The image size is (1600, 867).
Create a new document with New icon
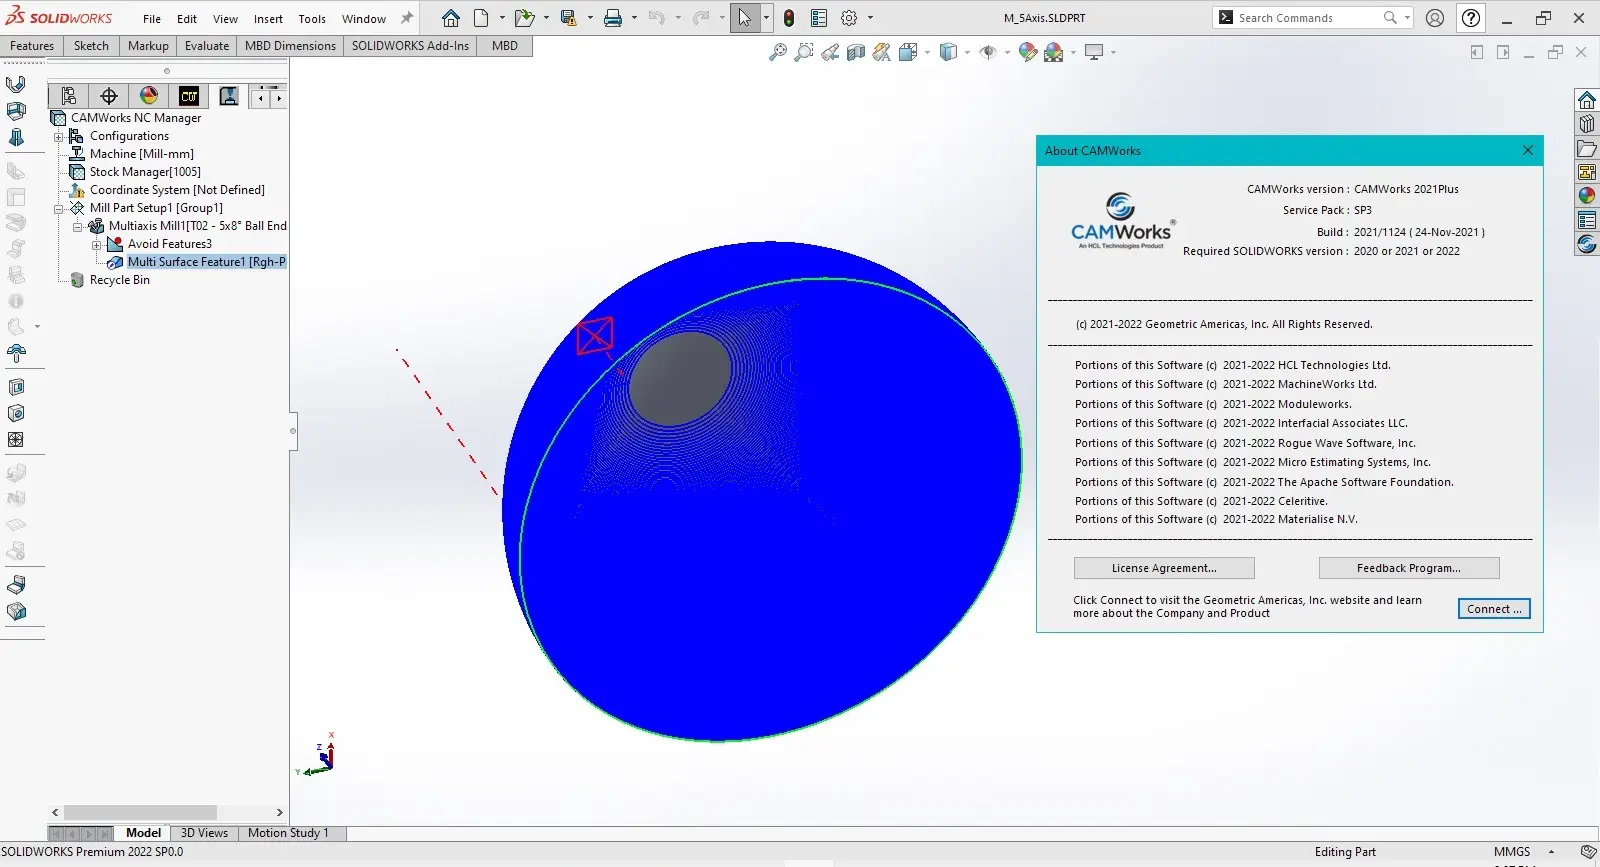pos(481,18)
